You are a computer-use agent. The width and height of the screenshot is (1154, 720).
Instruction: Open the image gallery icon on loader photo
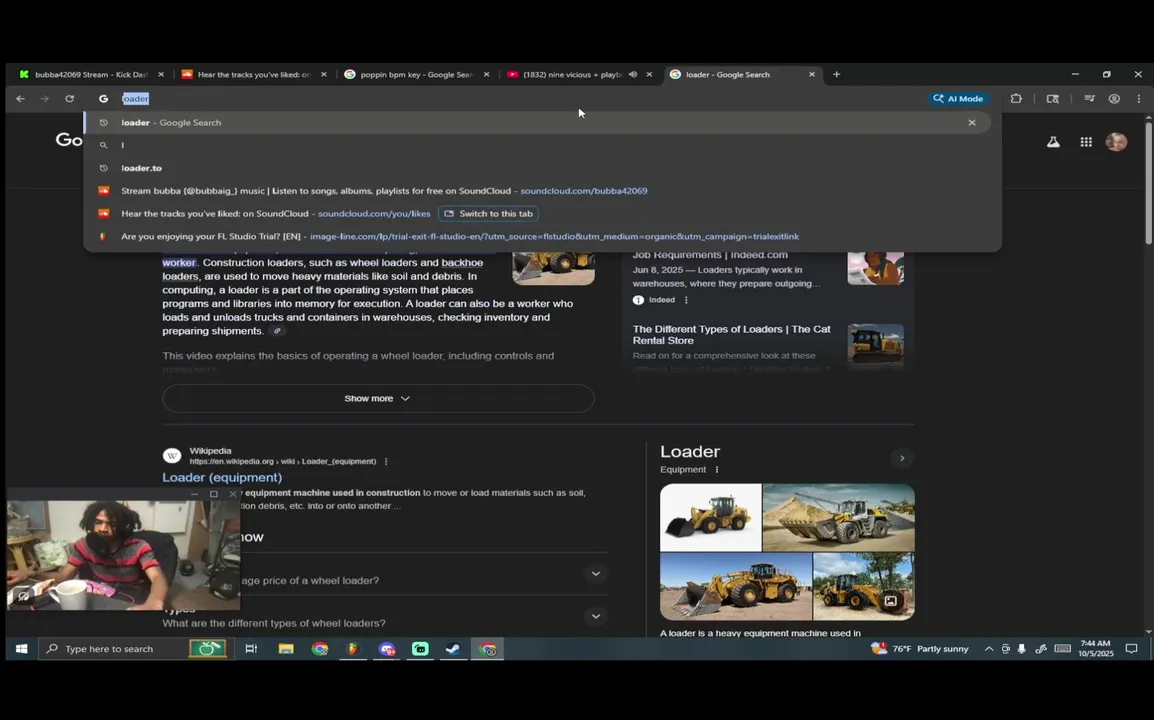[891, 601]
